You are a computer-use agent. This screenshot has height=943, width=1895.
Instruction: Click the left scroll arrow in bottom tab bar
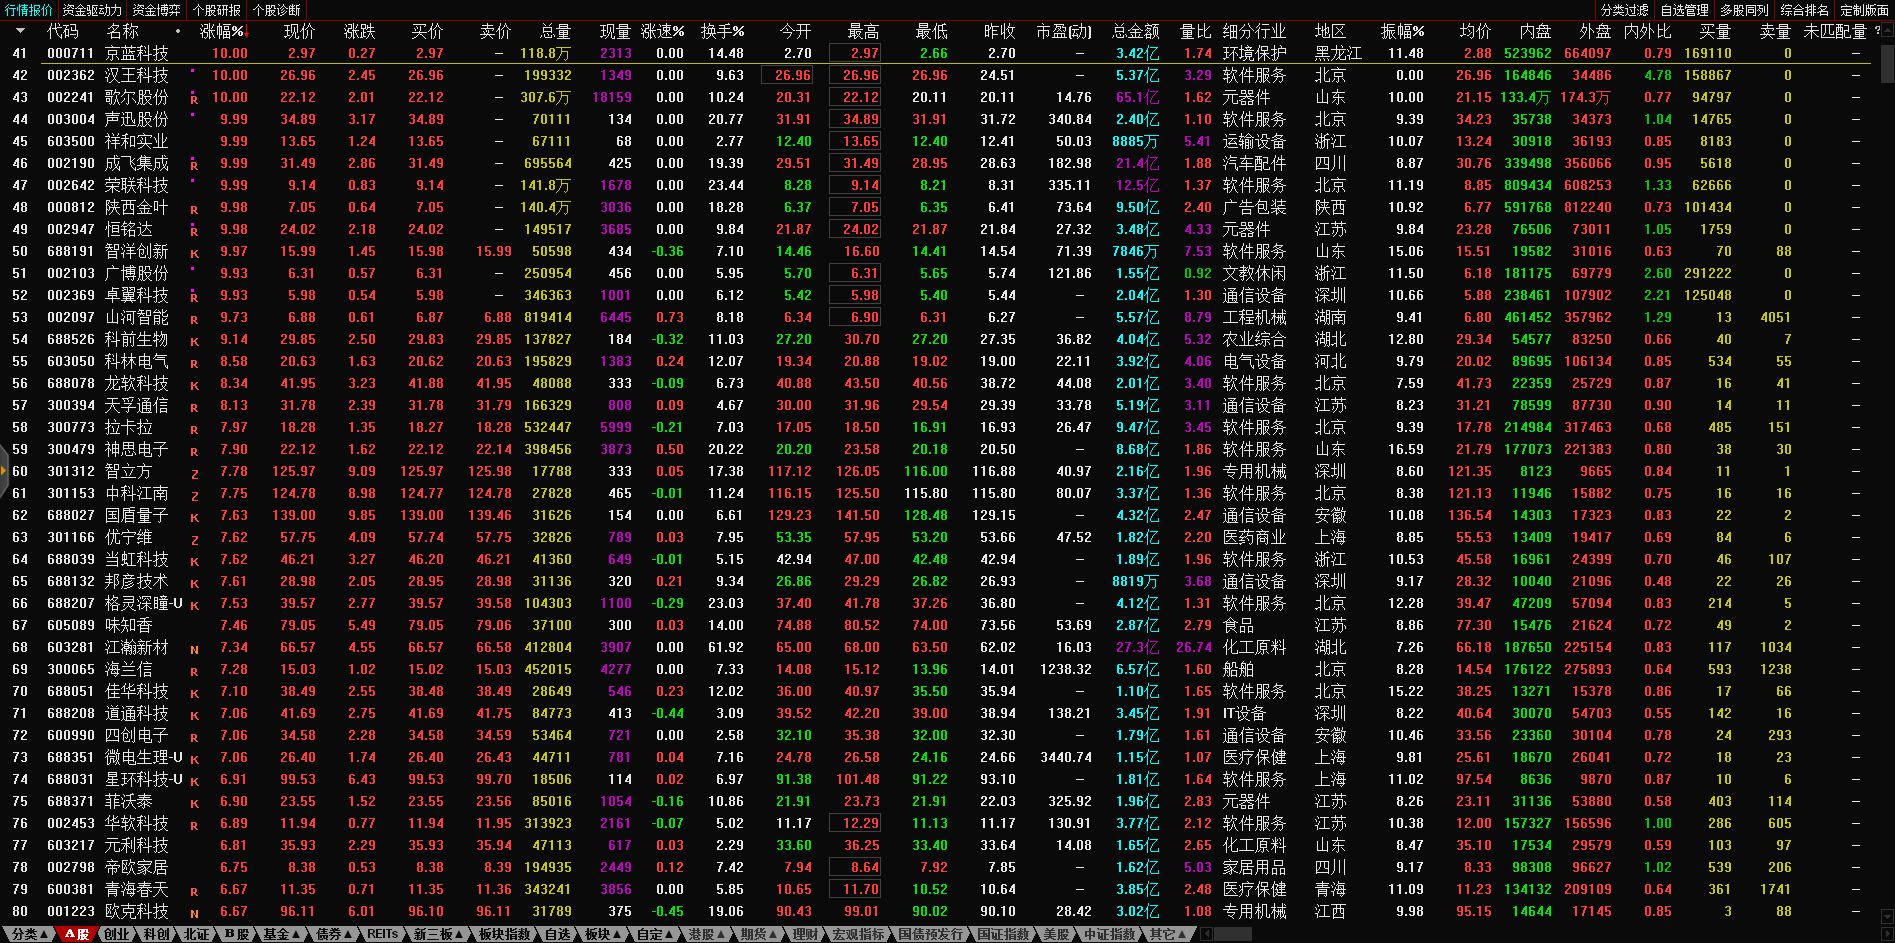1207,934
